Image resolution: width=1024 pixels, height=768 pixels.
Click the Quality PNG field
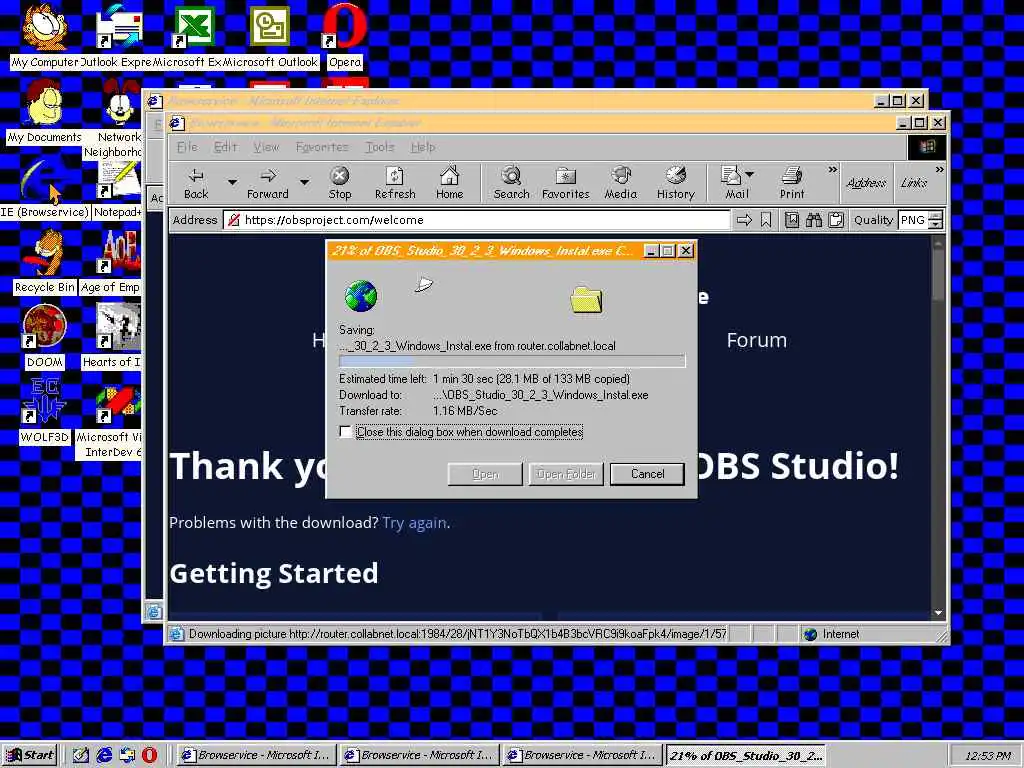click(914, 220)
